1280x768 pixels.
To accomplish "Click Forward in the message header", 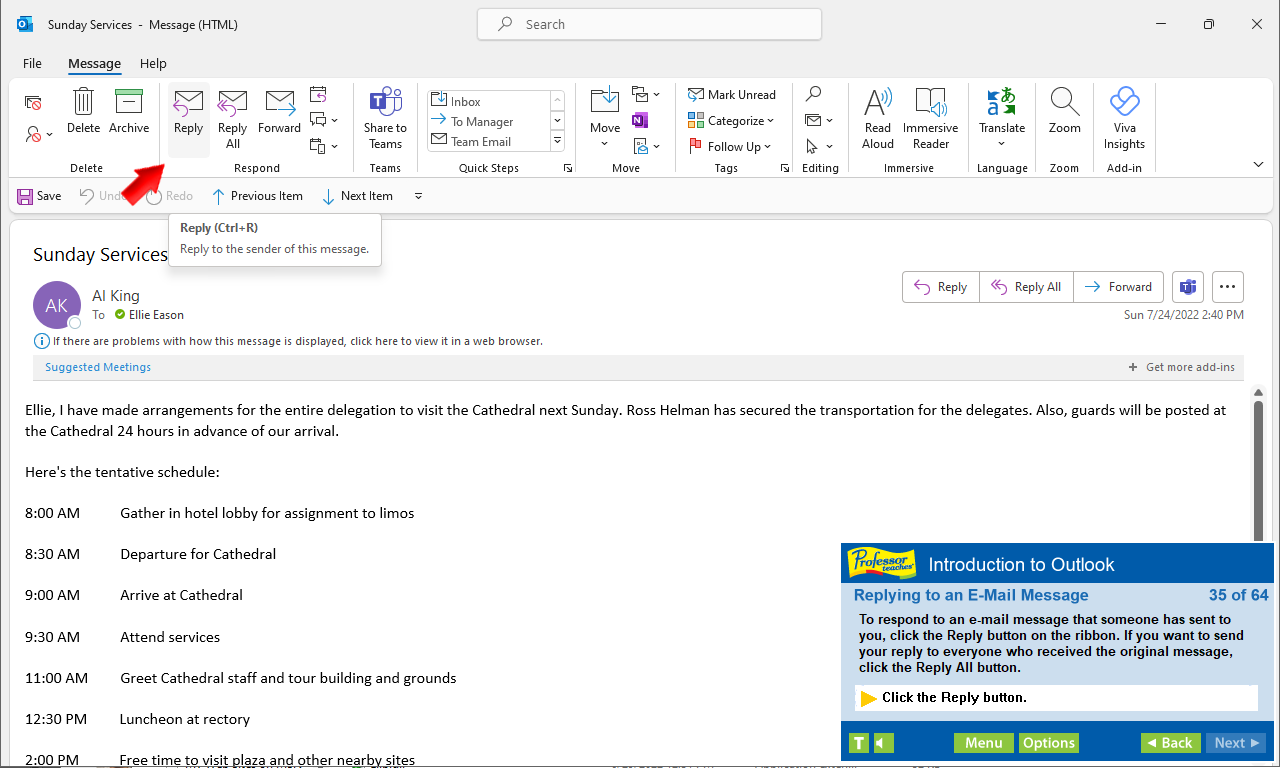I will coord(1119,287).
